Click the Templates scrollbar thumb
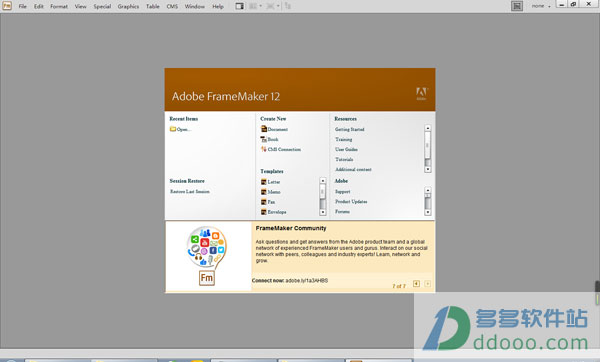 tap(323, 191)
